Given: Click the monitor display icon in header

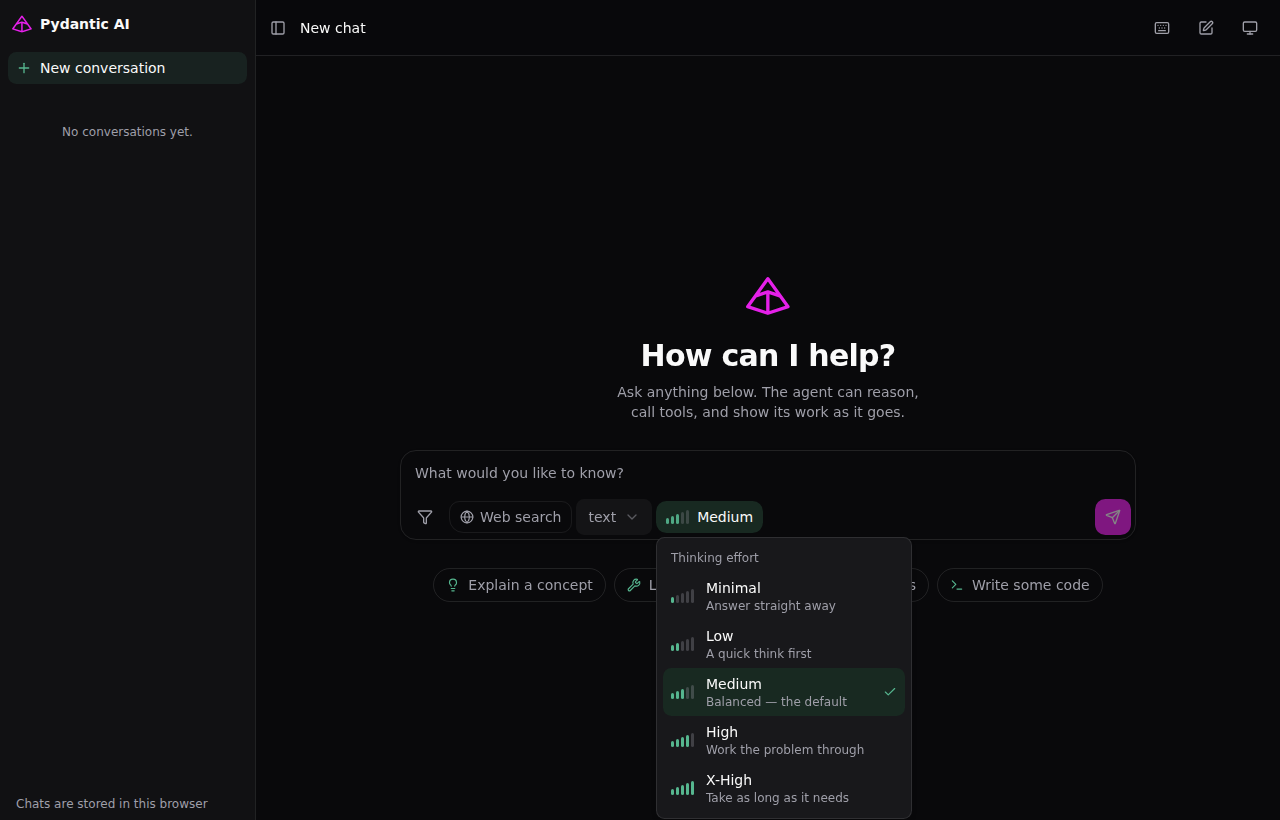Looking at the screenshot, I should pos(1250,28).
